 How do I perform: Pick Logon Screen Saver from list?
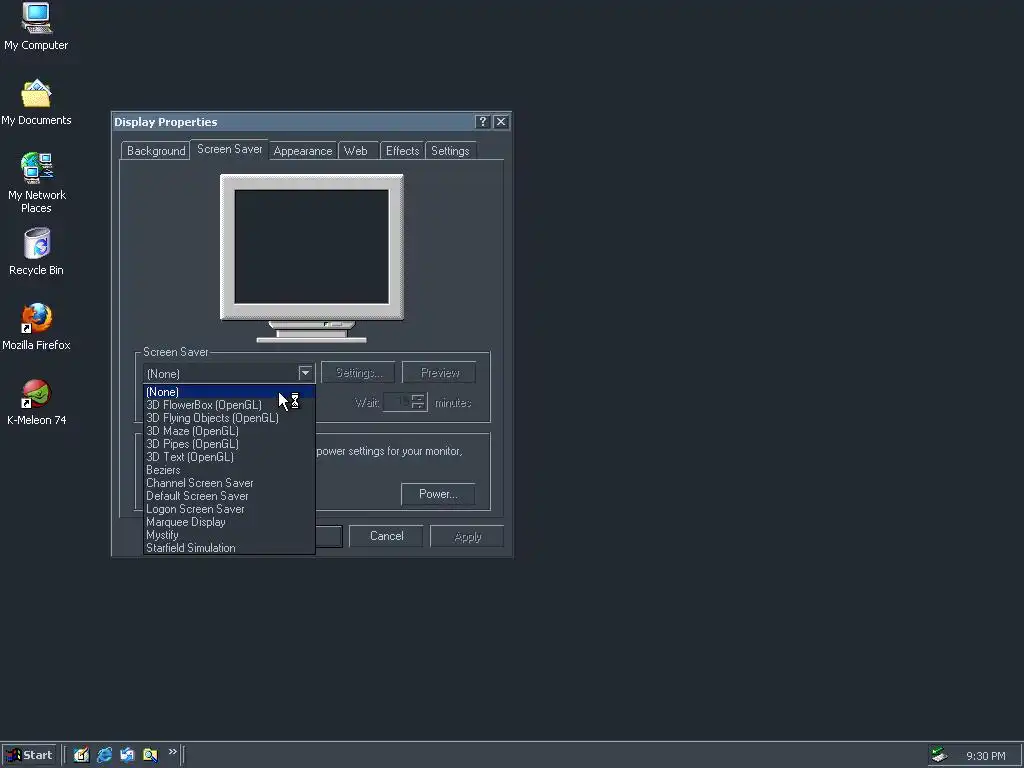(229, 509)
